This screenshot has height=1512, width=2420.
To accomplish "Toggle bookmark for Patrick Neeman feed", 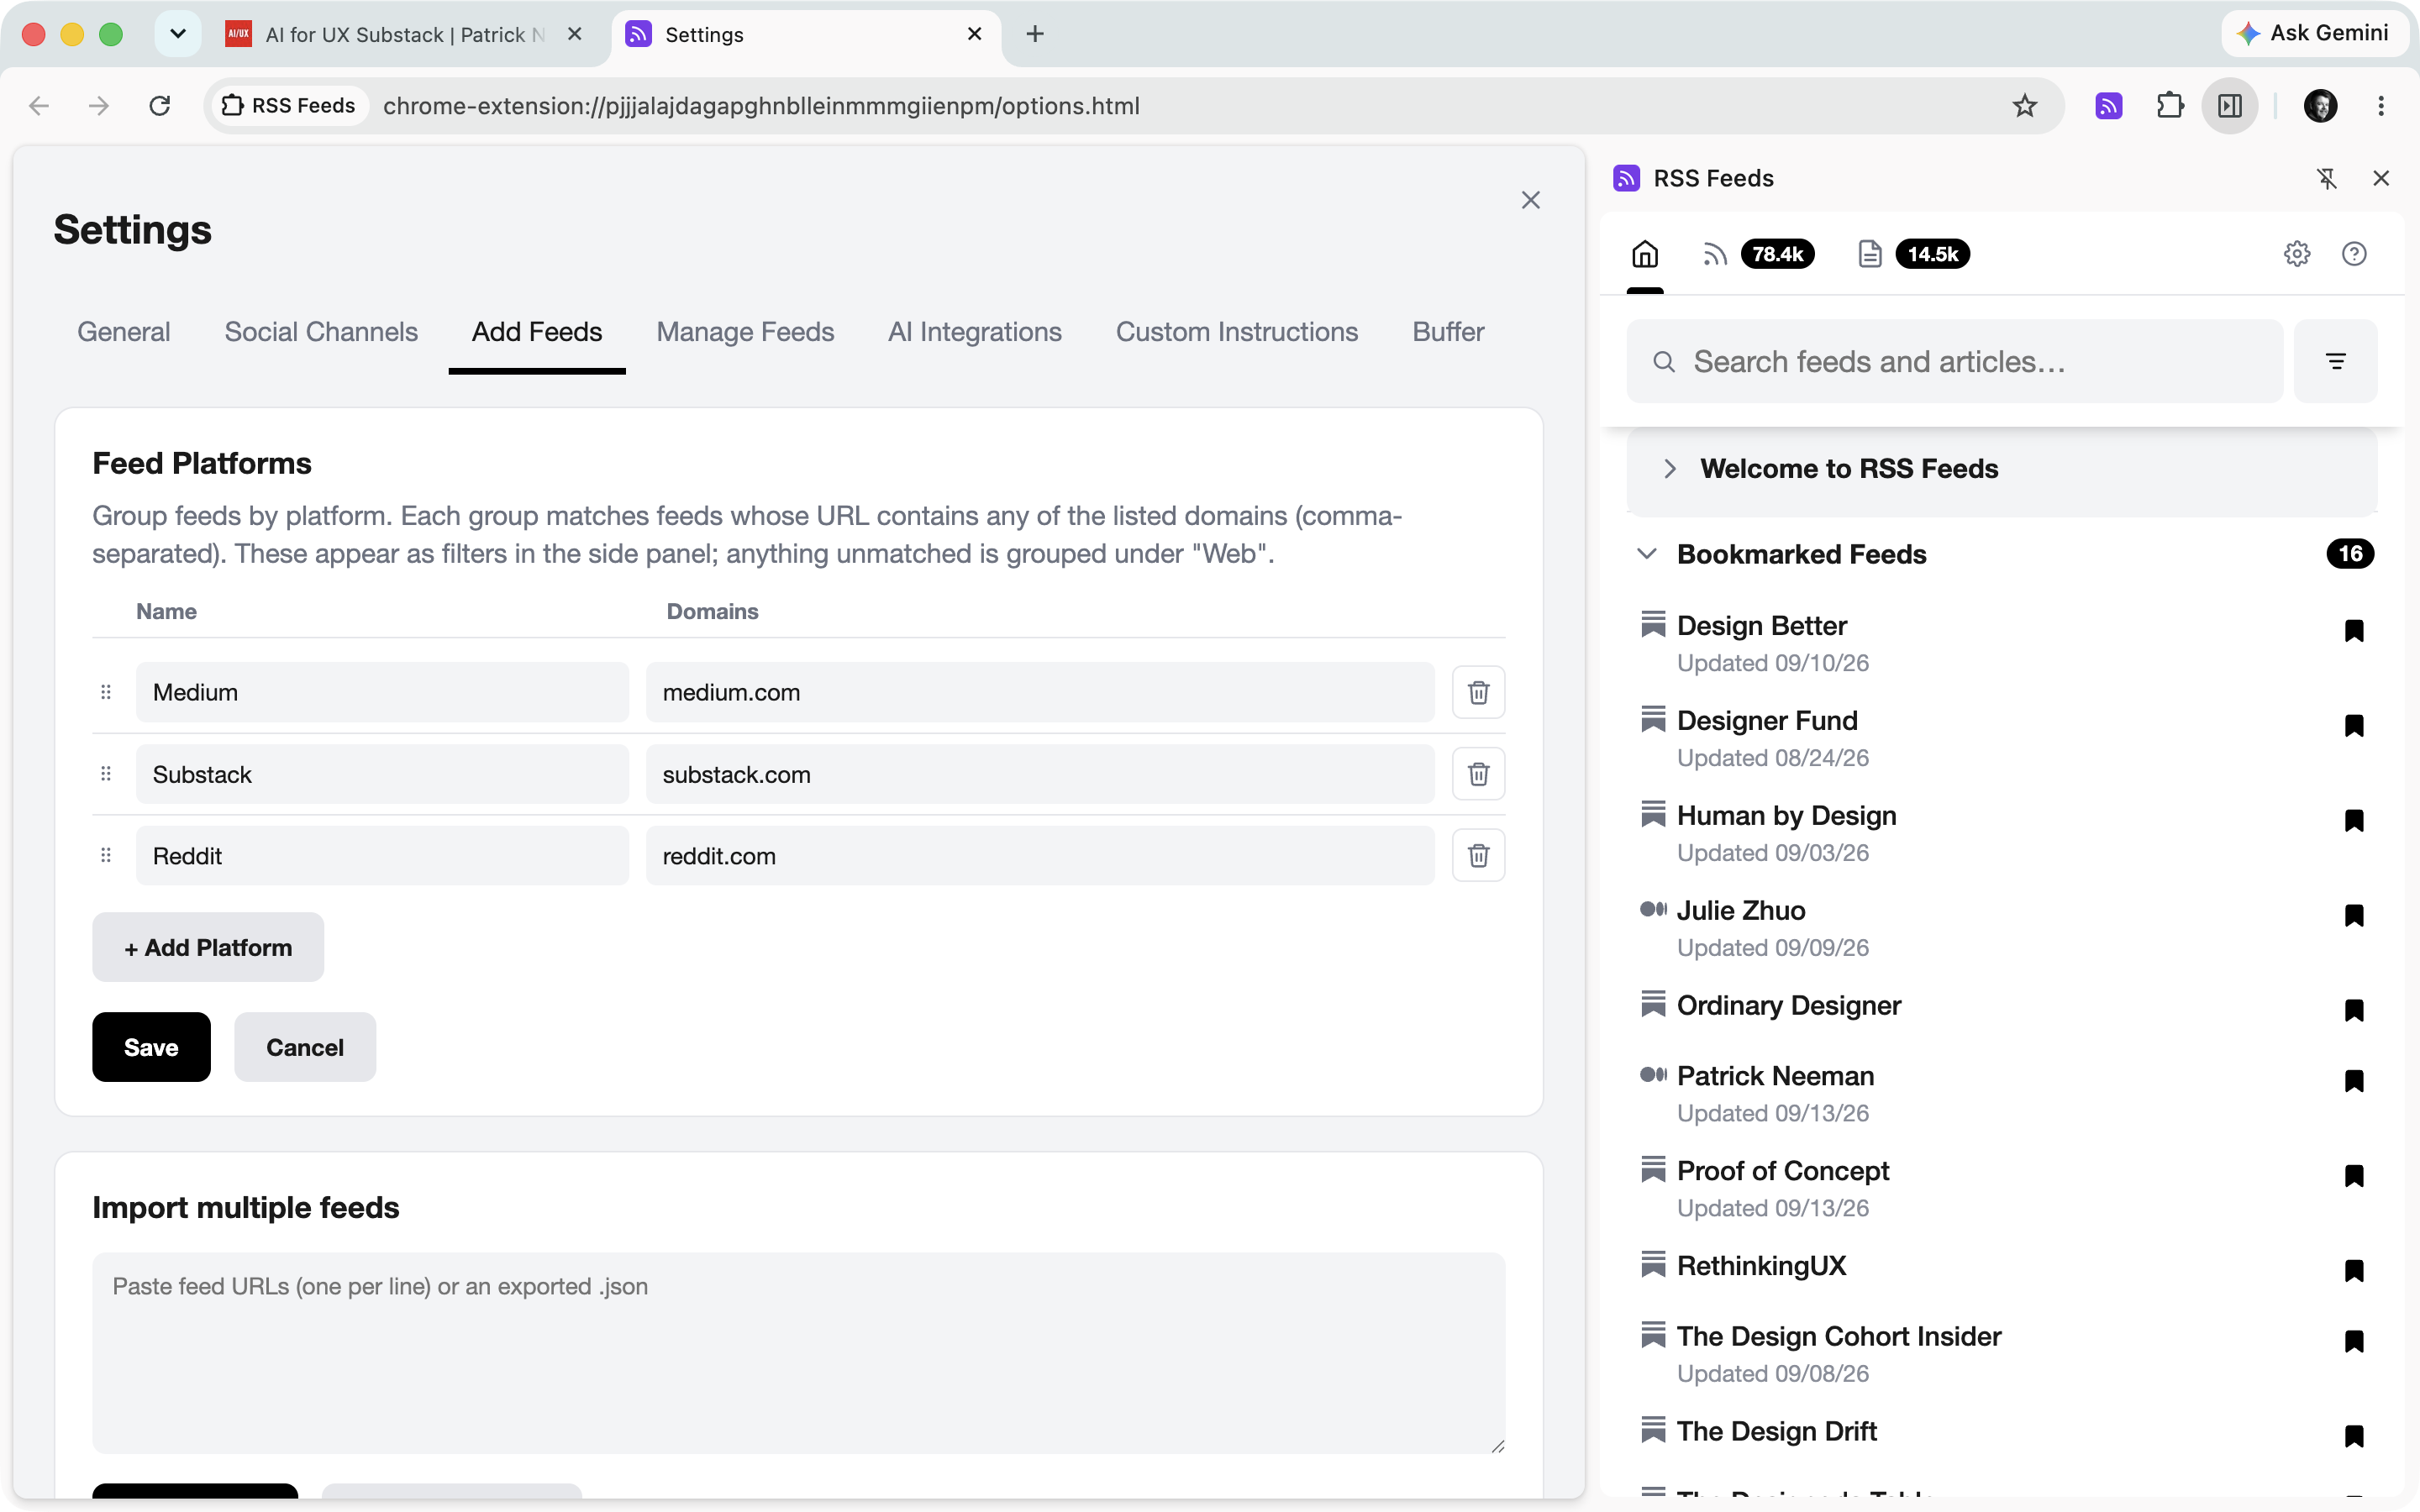I will (2354, 1080).
